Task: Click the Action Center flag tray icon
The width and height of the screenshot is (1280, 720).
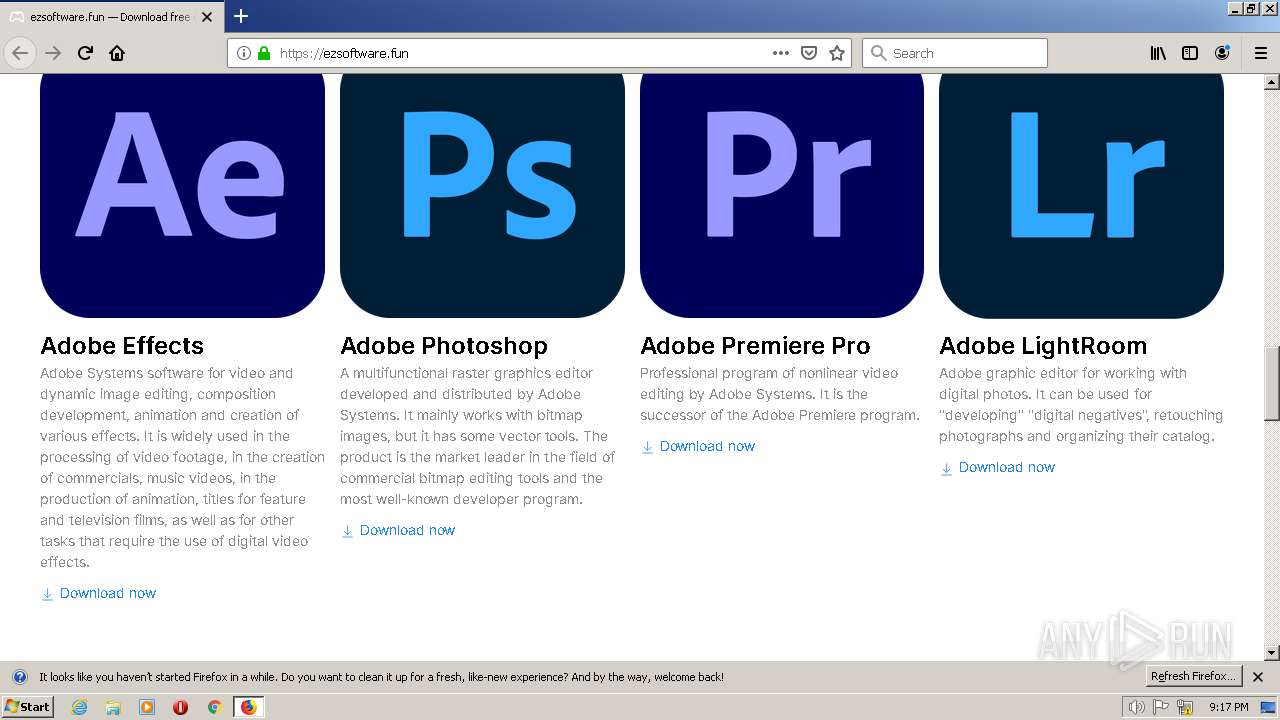Action: point(1161,707)
